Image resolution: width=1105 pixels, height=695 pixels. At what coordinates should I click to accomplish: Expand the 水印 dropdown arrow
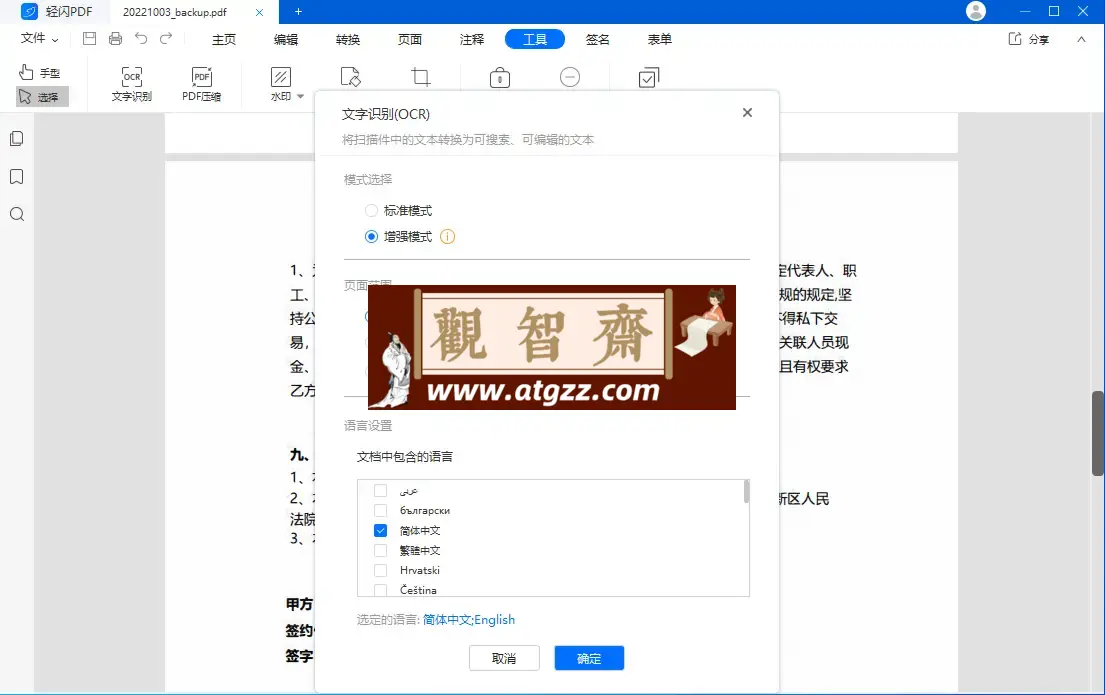click(x=300, y=97)
